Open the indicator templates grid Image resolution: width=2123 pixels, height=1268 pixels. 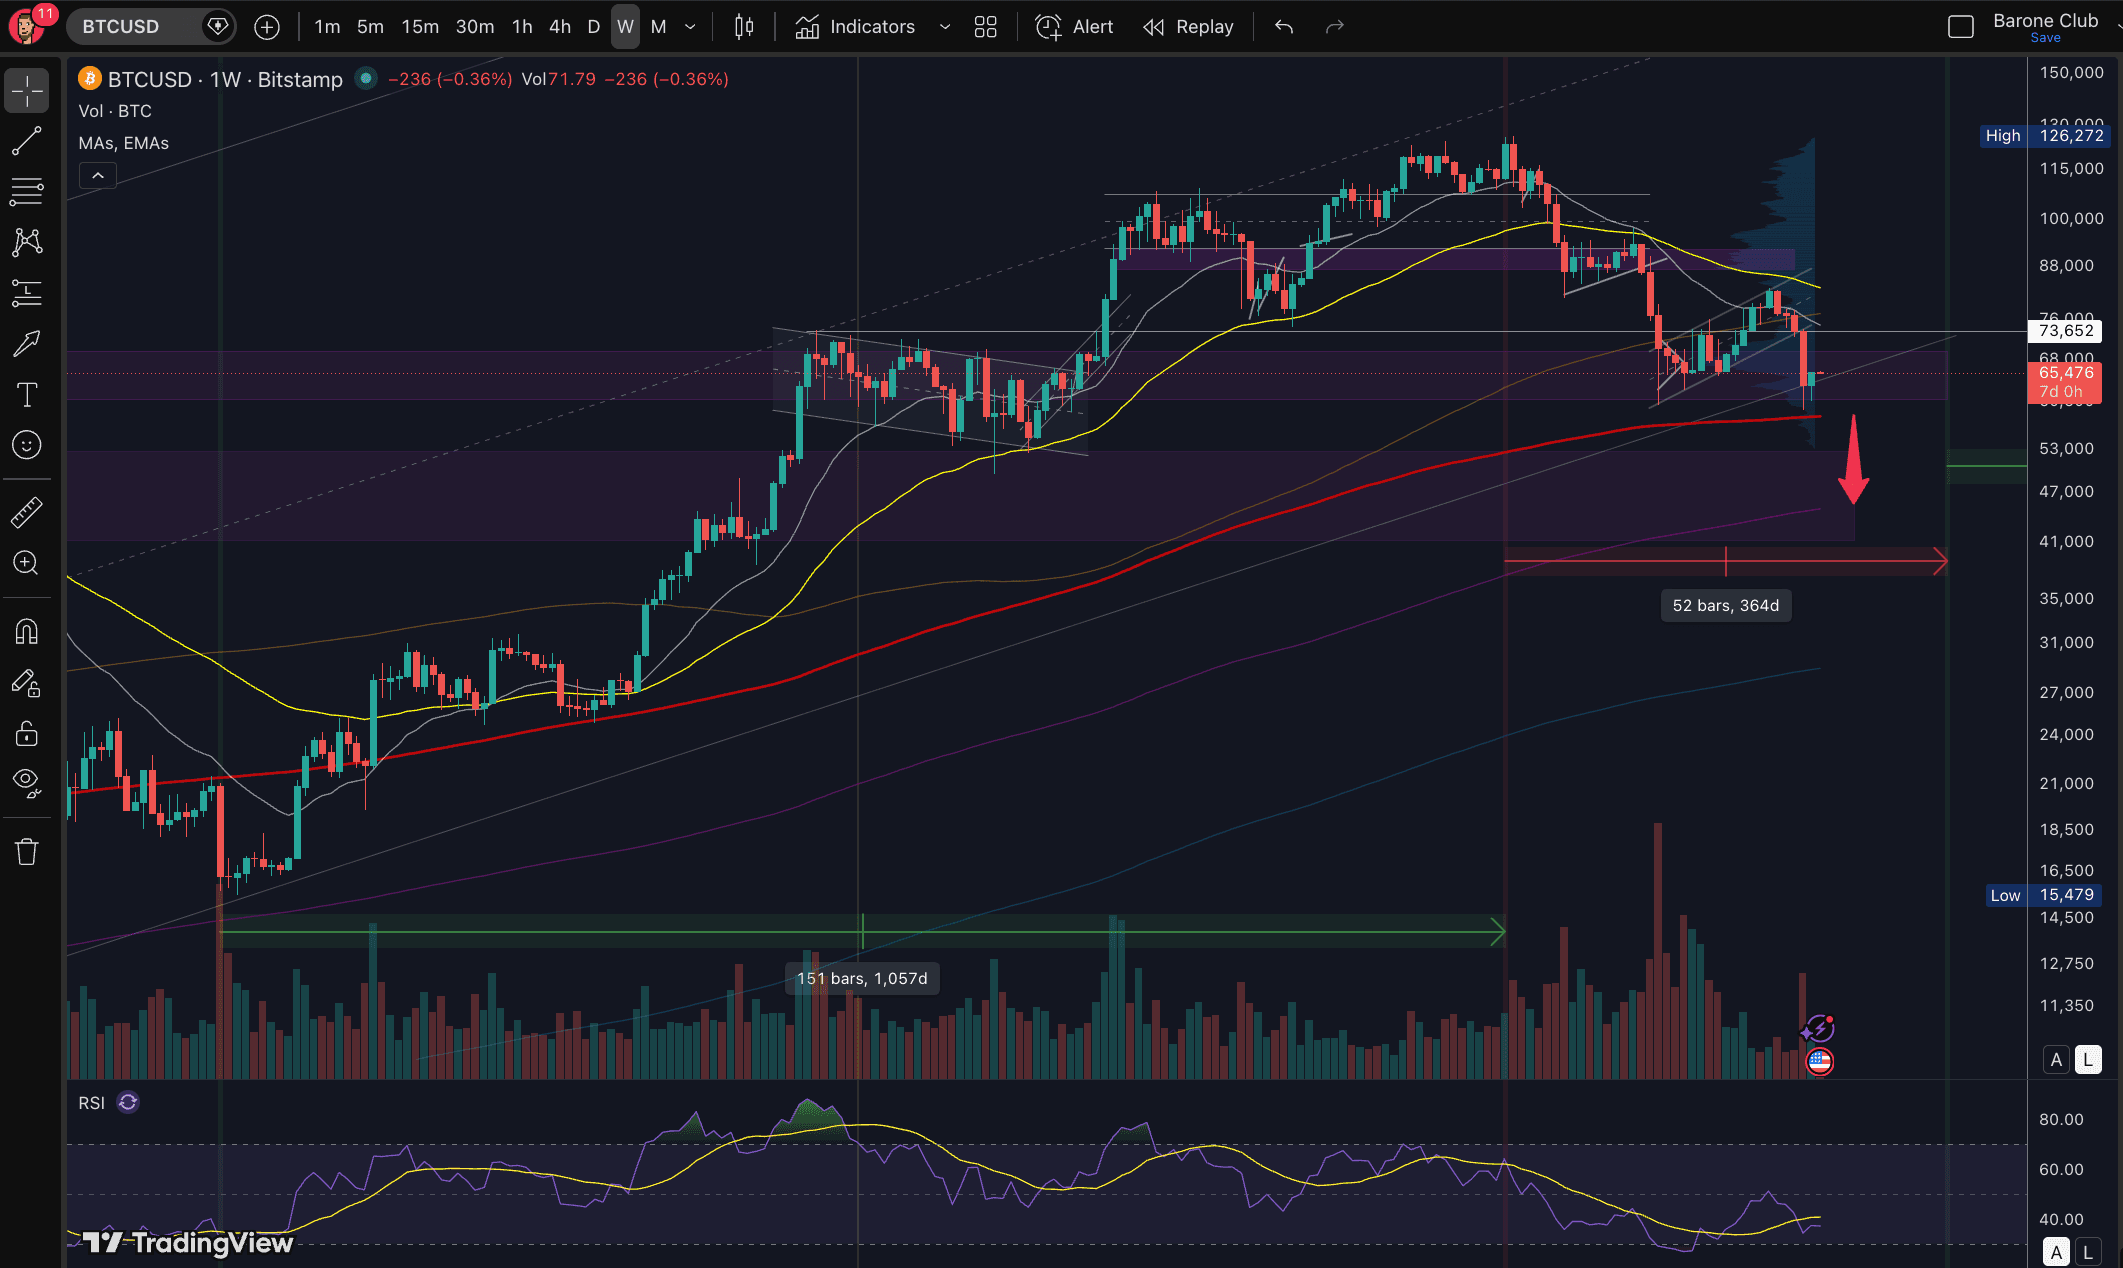(x=986, y=27)
